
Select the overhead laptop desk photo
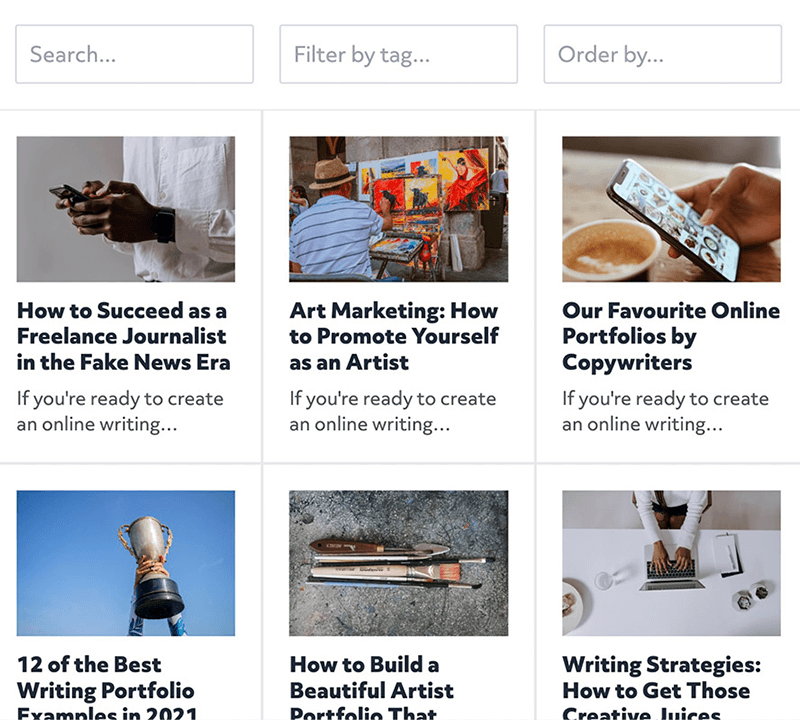[671, 563]
